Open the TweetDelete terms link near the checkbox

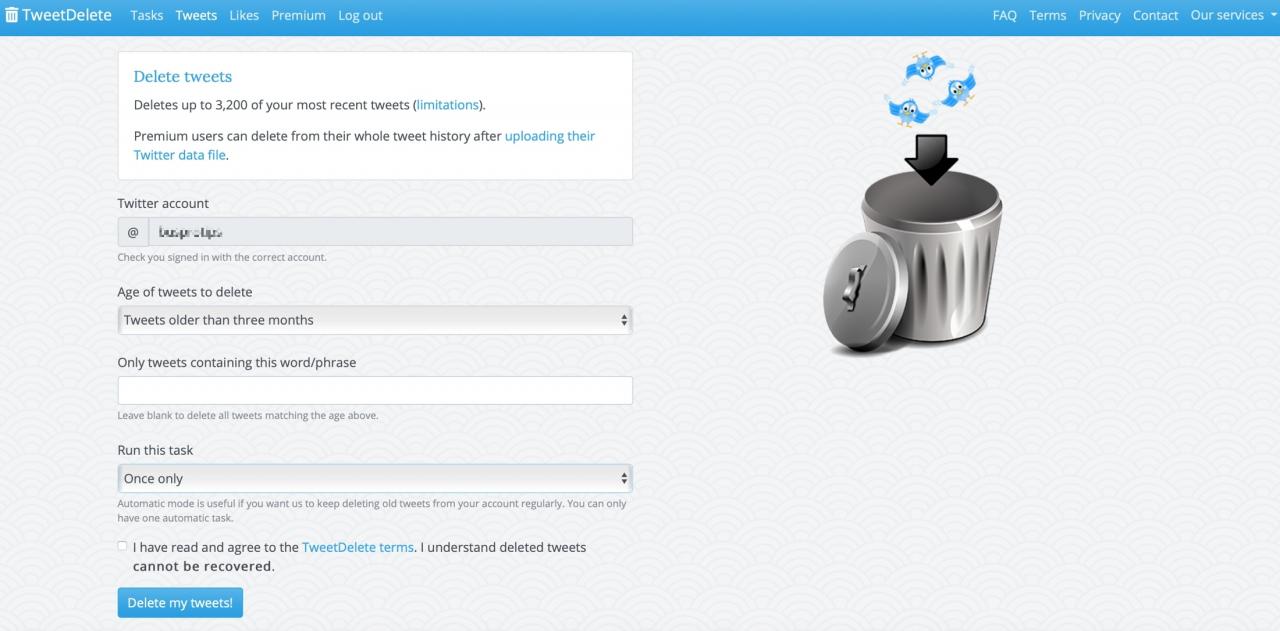coord(358,547)
